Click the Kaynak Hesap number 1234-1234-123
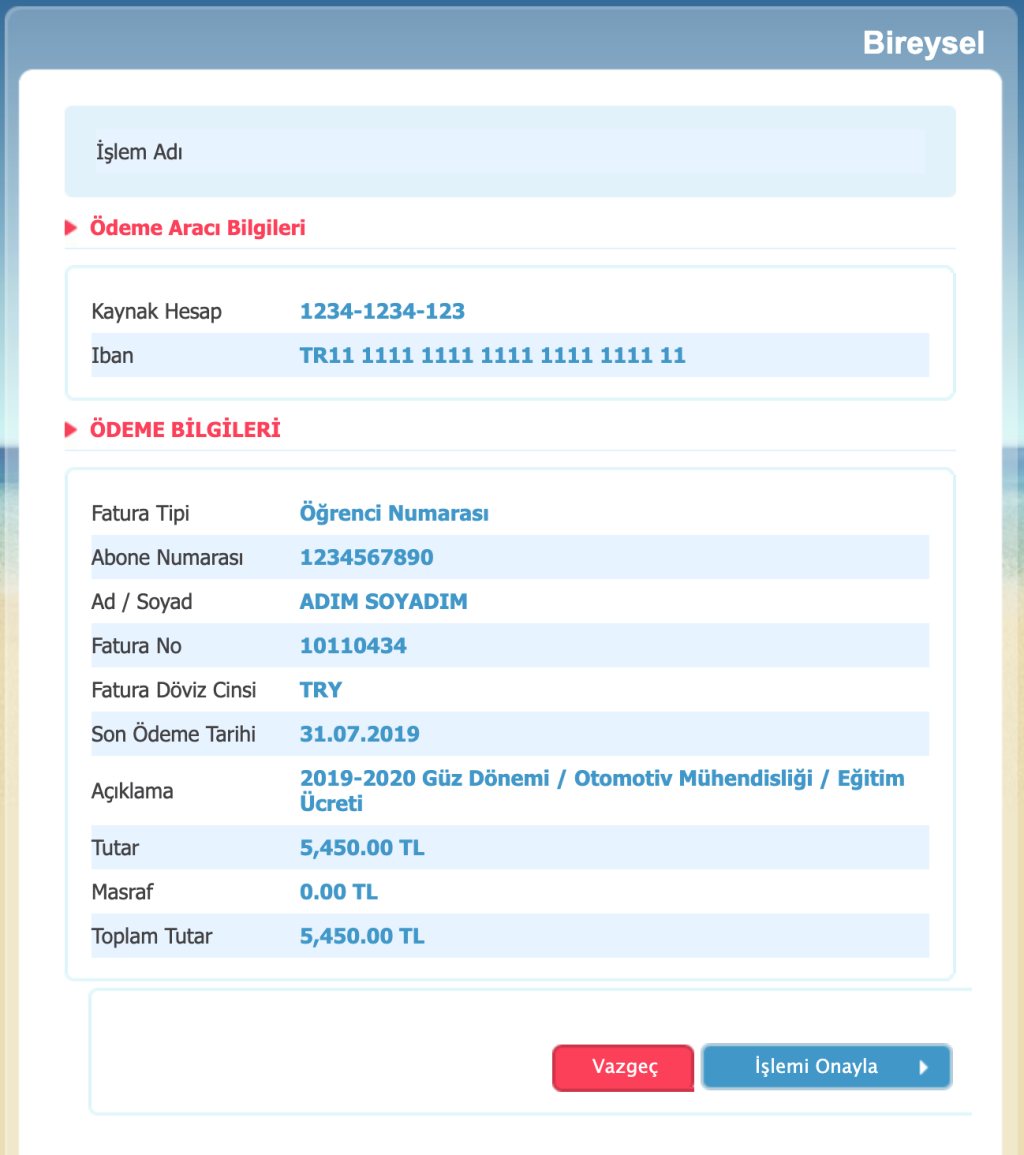The height and width of the screenshot is (1155, 1024). pos(382,311)
